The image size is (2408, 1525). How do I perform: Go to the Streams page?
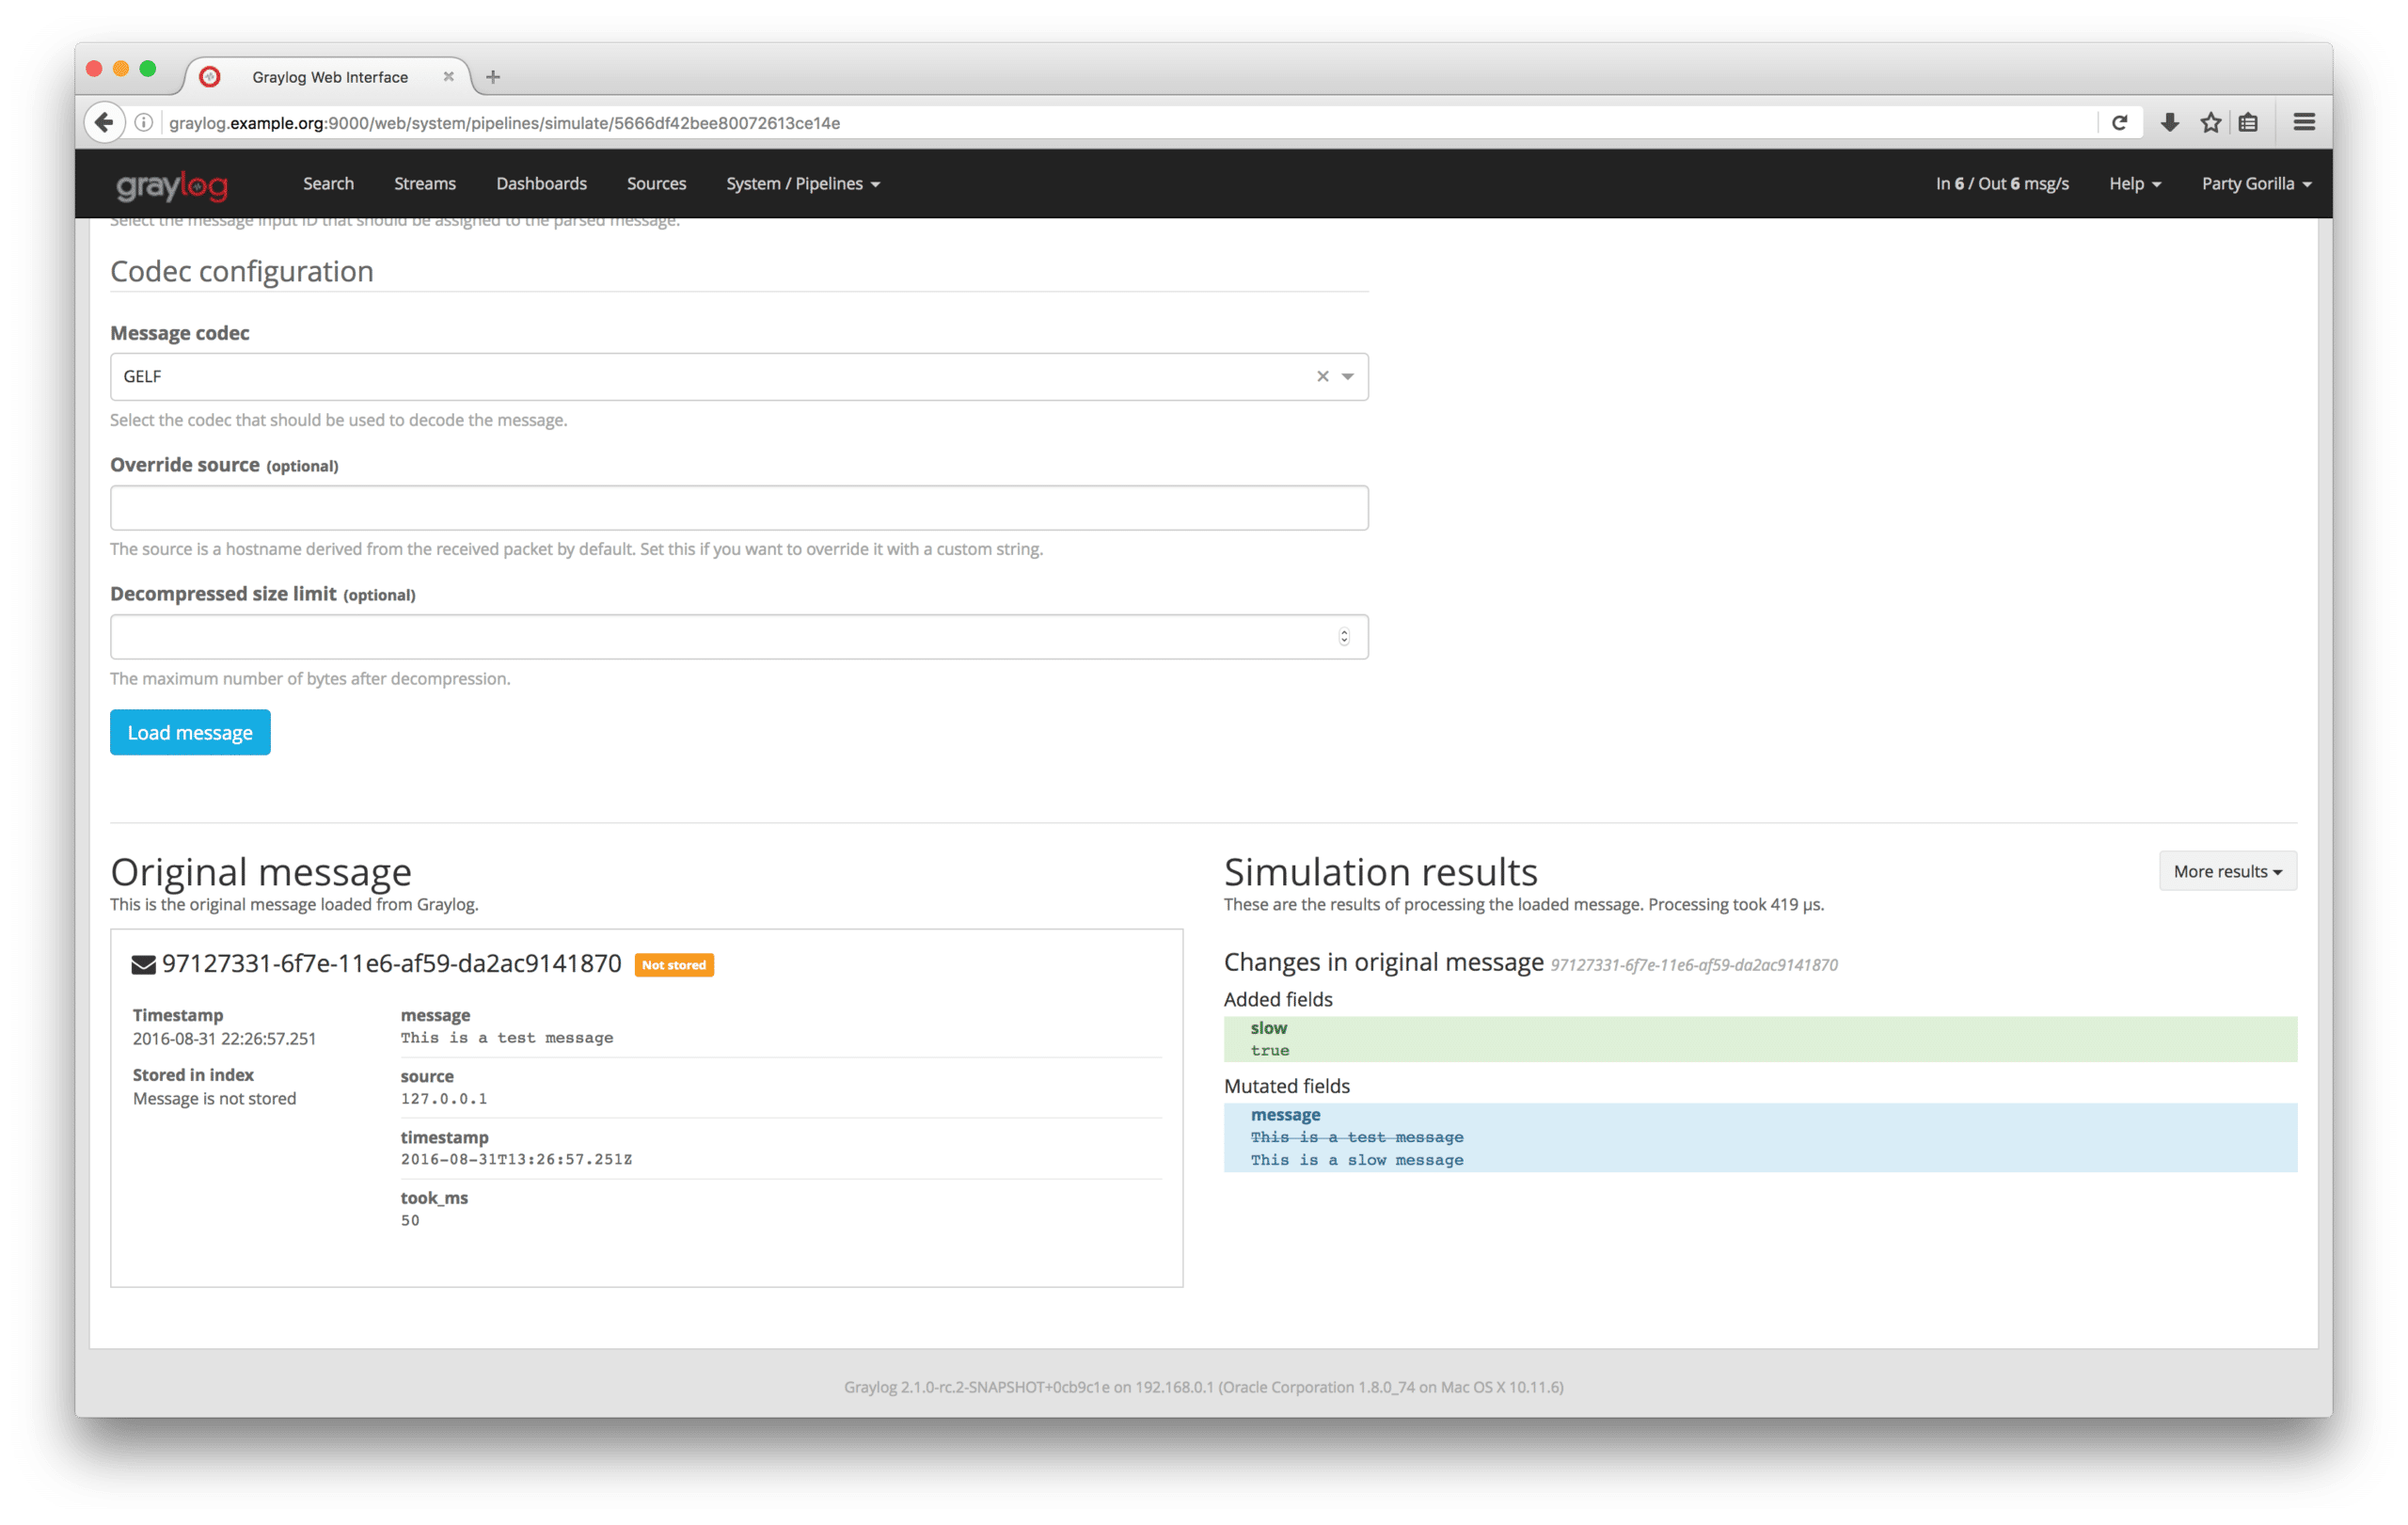tap(424, 184)
